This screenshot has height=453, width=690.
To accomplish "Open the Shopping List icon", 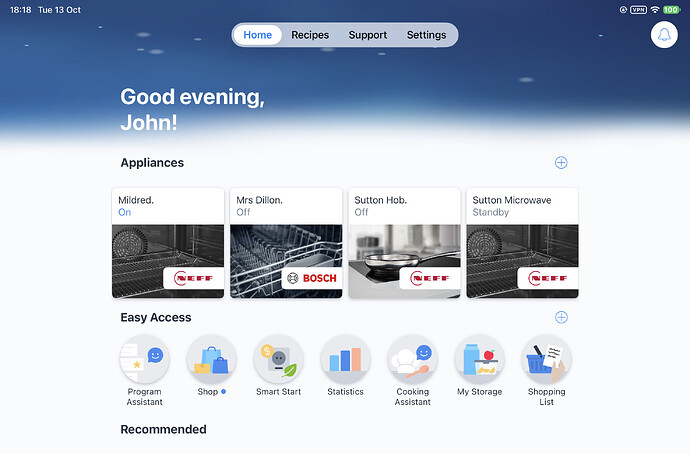I will tap(546, 360).
